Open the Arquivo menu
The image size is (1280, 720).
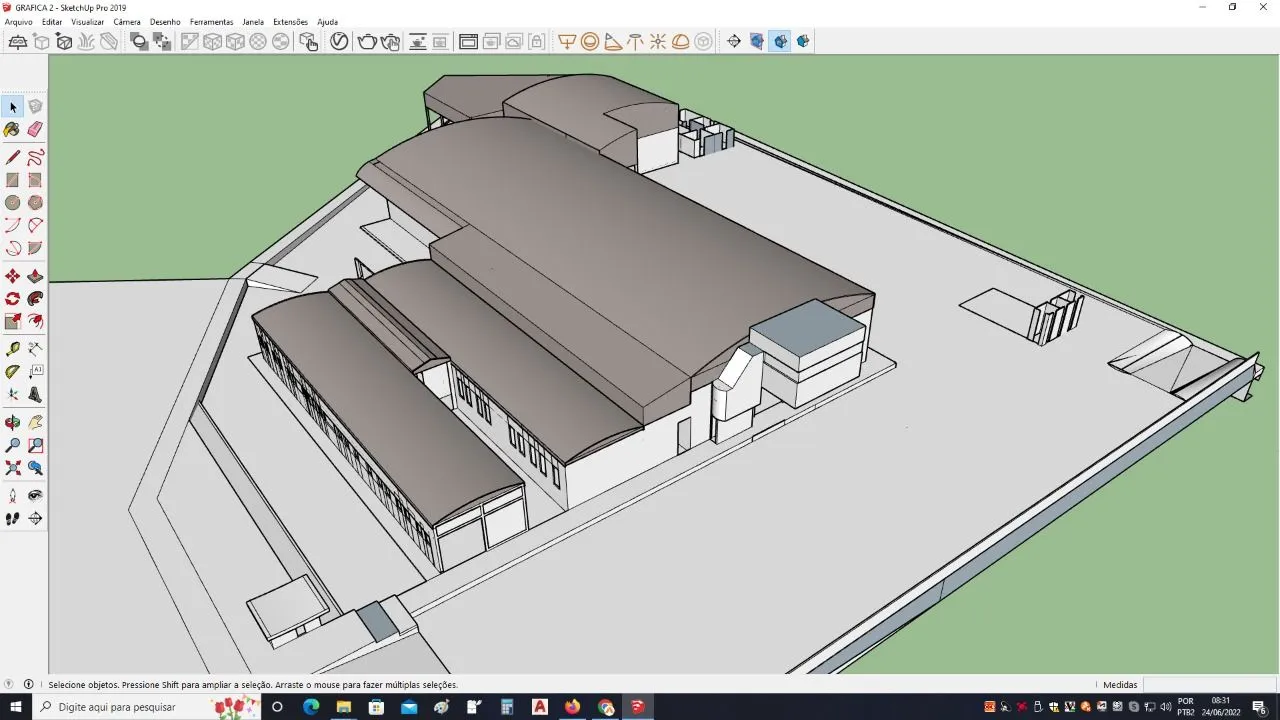click(x=19, y=22)
